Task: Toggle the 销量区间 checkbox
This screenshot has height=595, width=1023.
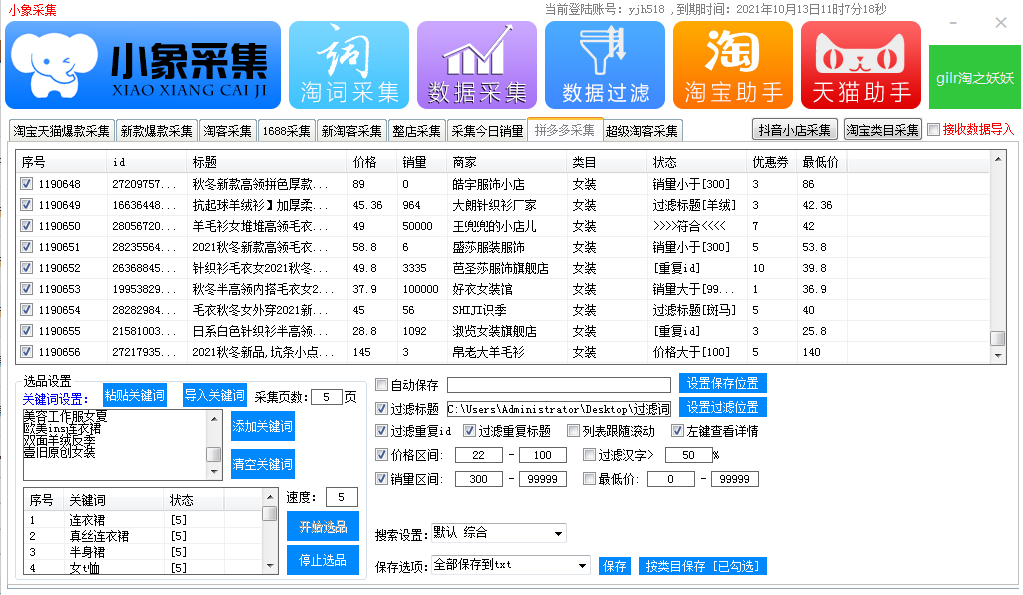Action: (x=382, y=479)
